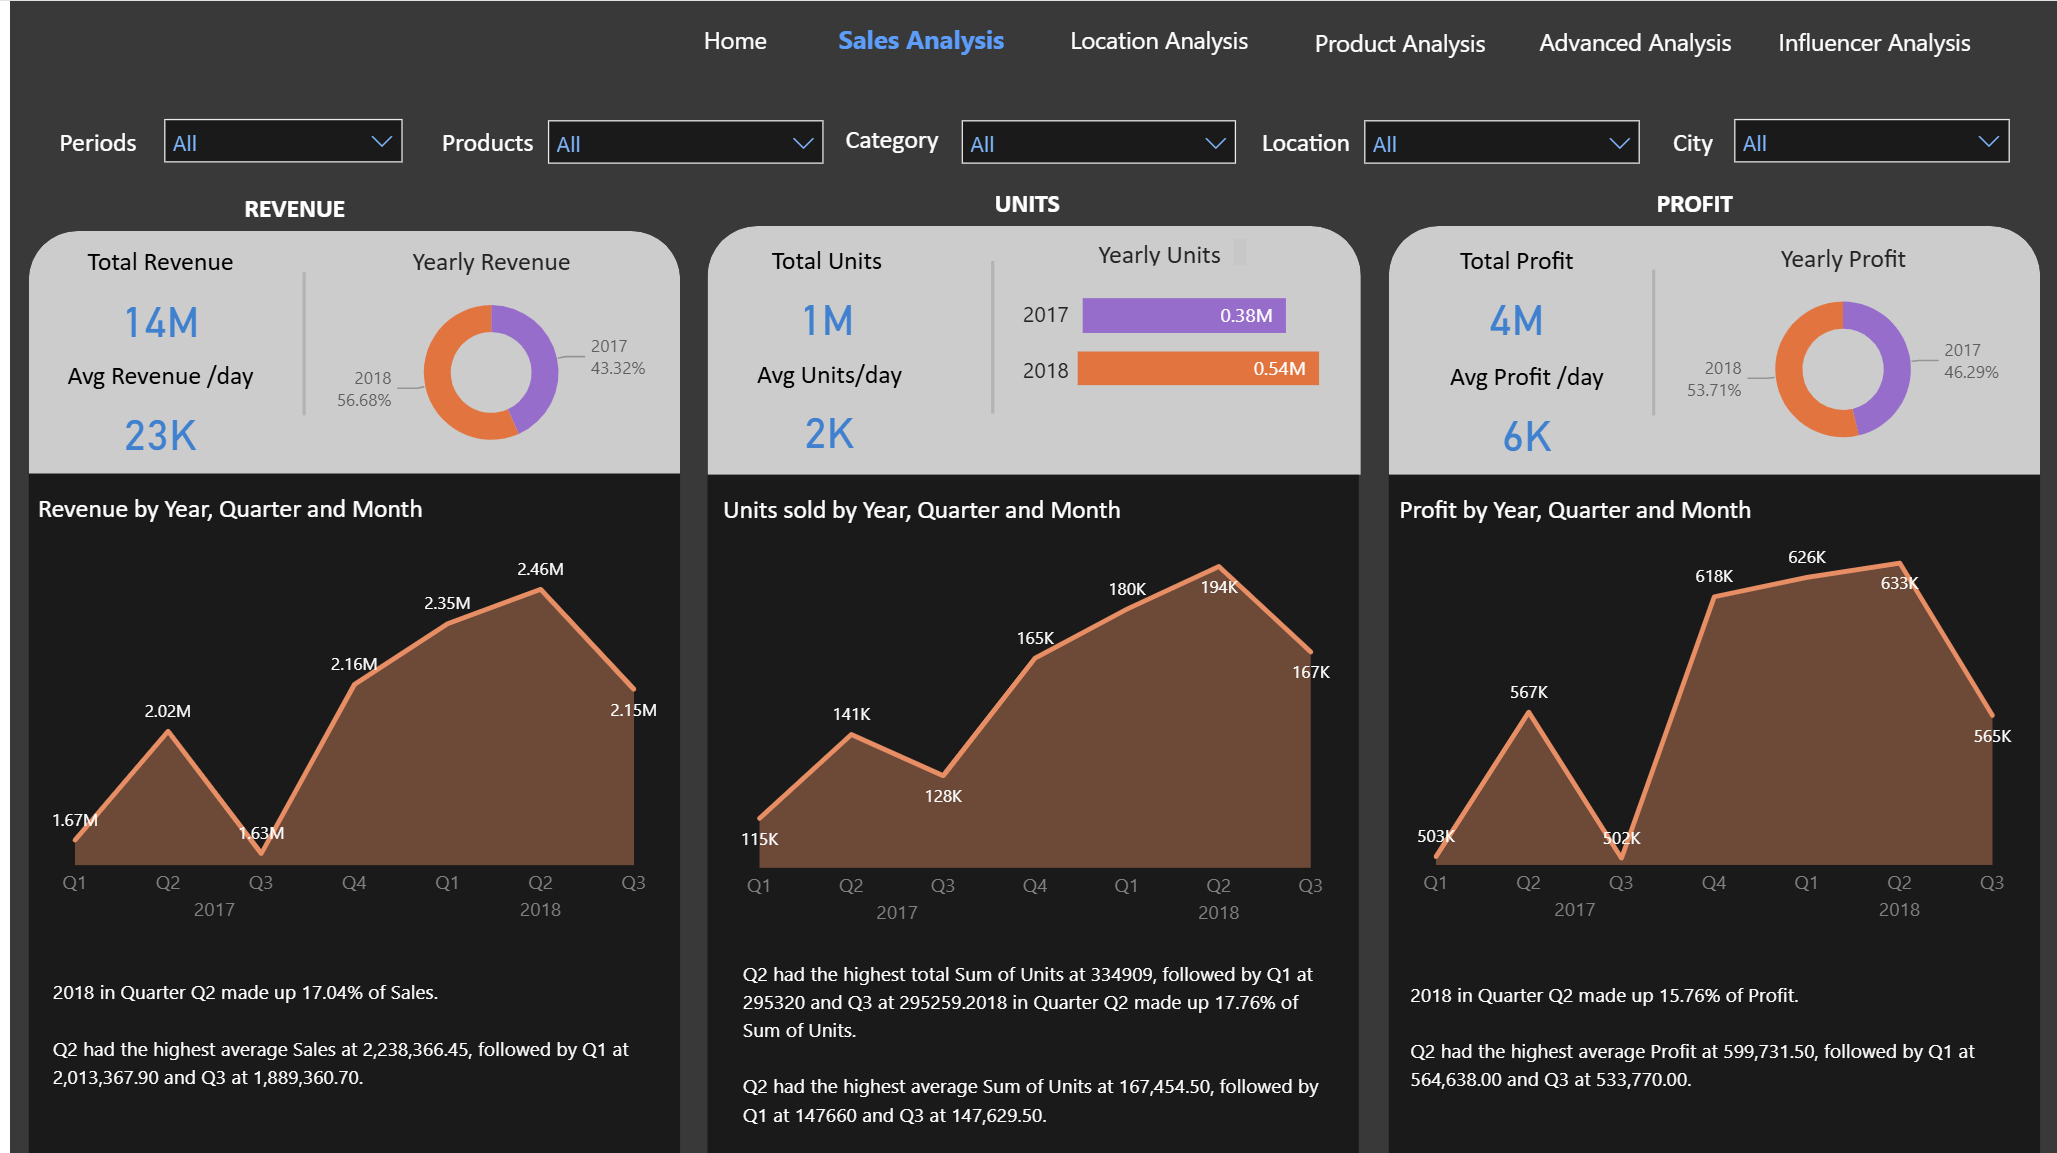
Task: Switch to Location Analysis tab
Action: click(x=1158, y=41)
